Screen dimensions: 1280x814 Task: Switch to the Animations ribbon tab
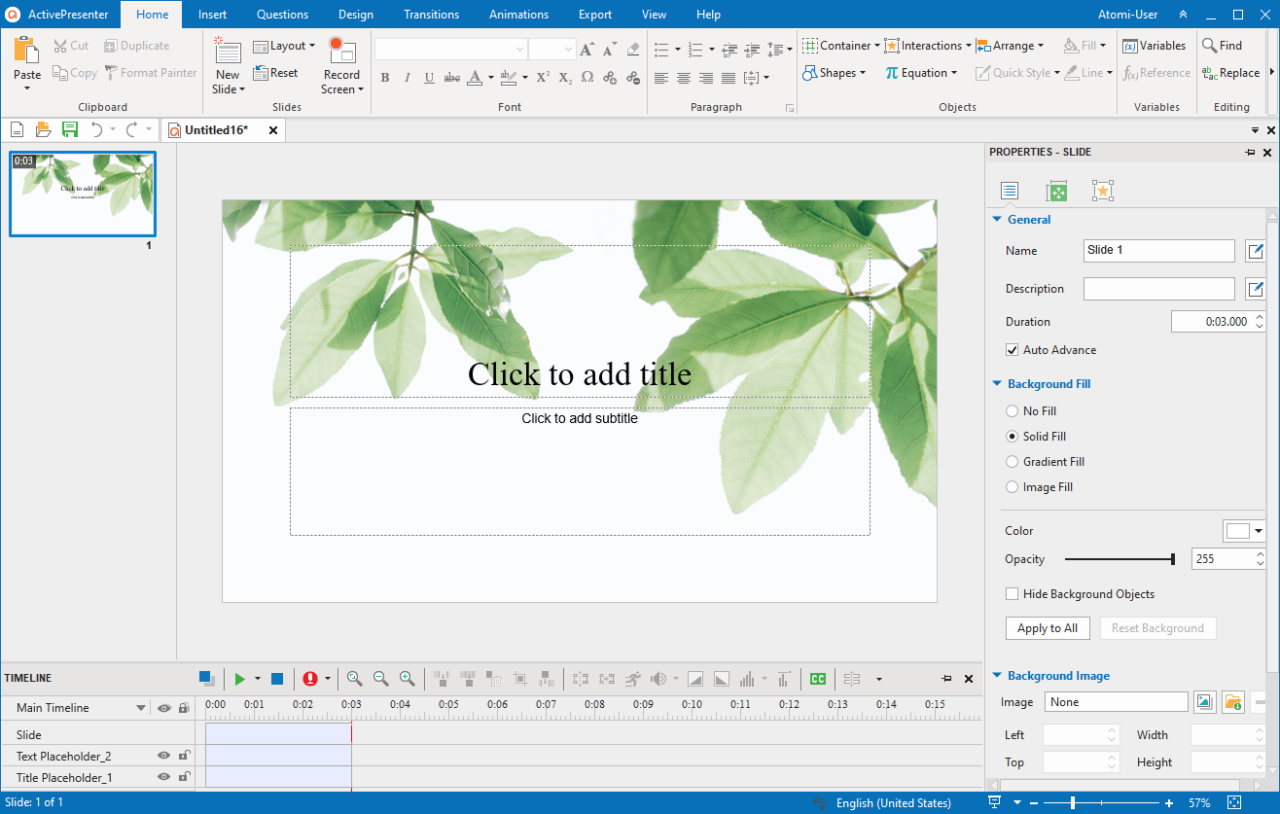coord(518,14)
